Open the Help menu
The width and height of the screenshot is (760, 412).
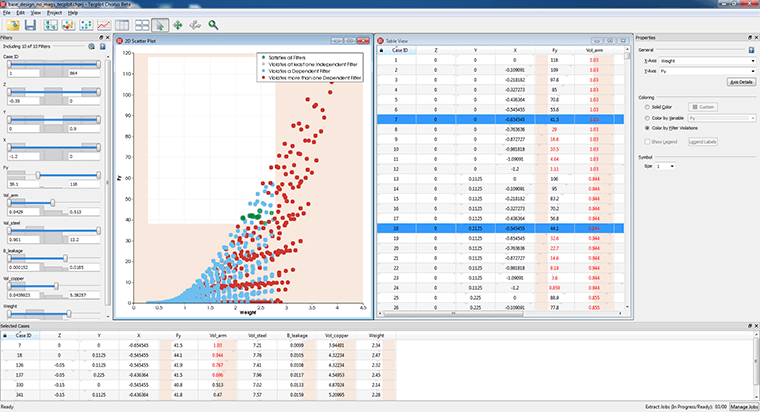tap(72, 13)
